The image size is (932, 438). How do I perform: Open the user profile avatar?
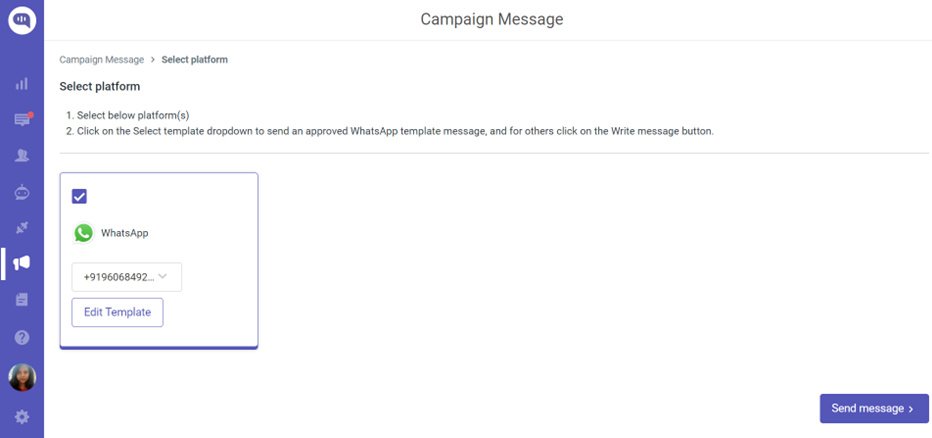[x=22, y=377]
